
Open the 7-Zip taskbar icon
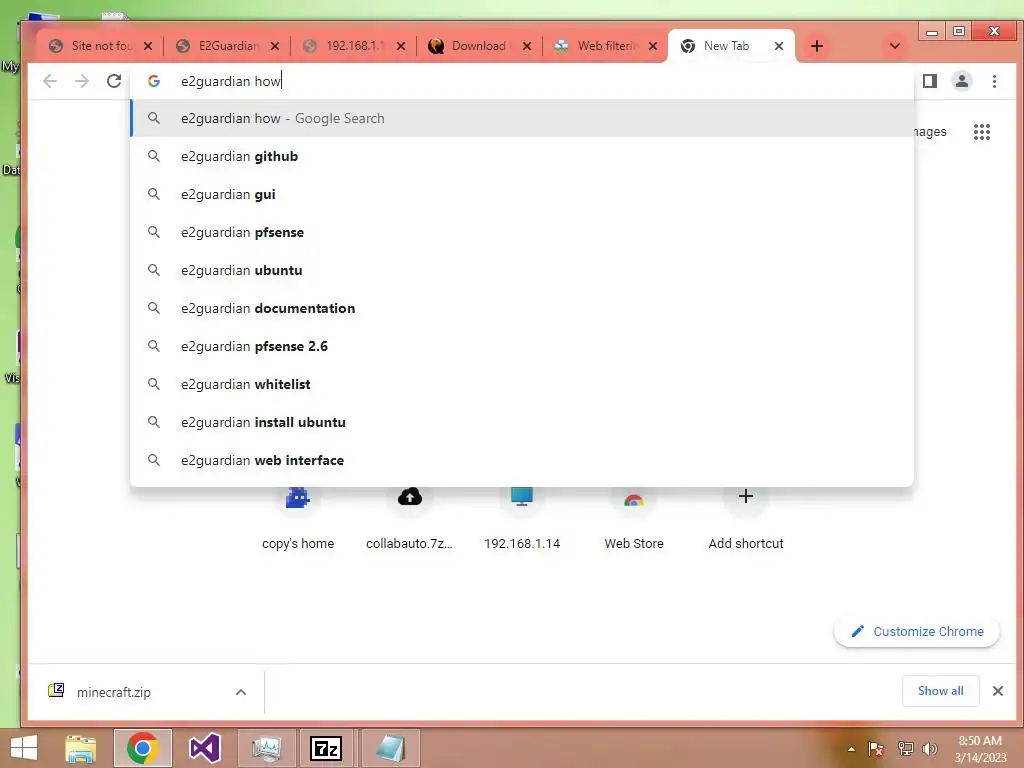[326, 748]
